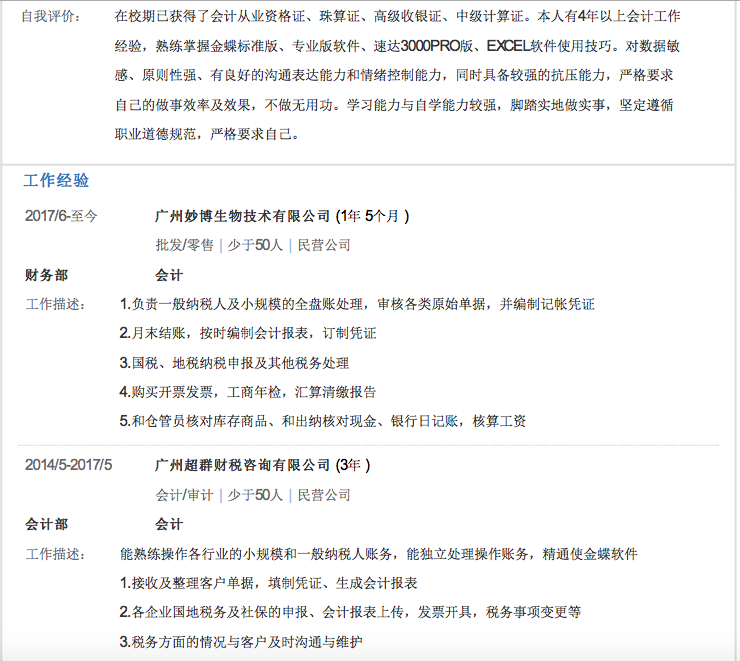740x661 pixels.
Task: Click 工作描述 label under 会计部
Action: 56,554
